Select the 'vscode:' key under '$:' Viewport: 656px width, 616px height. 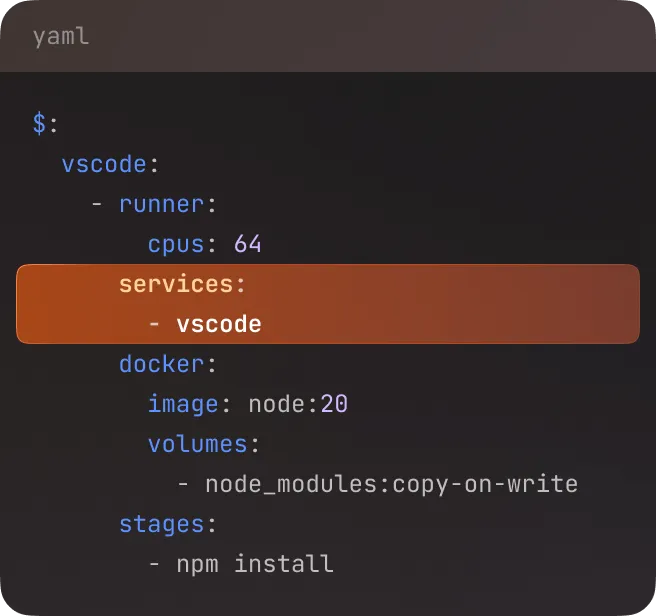tap(111, 164)
